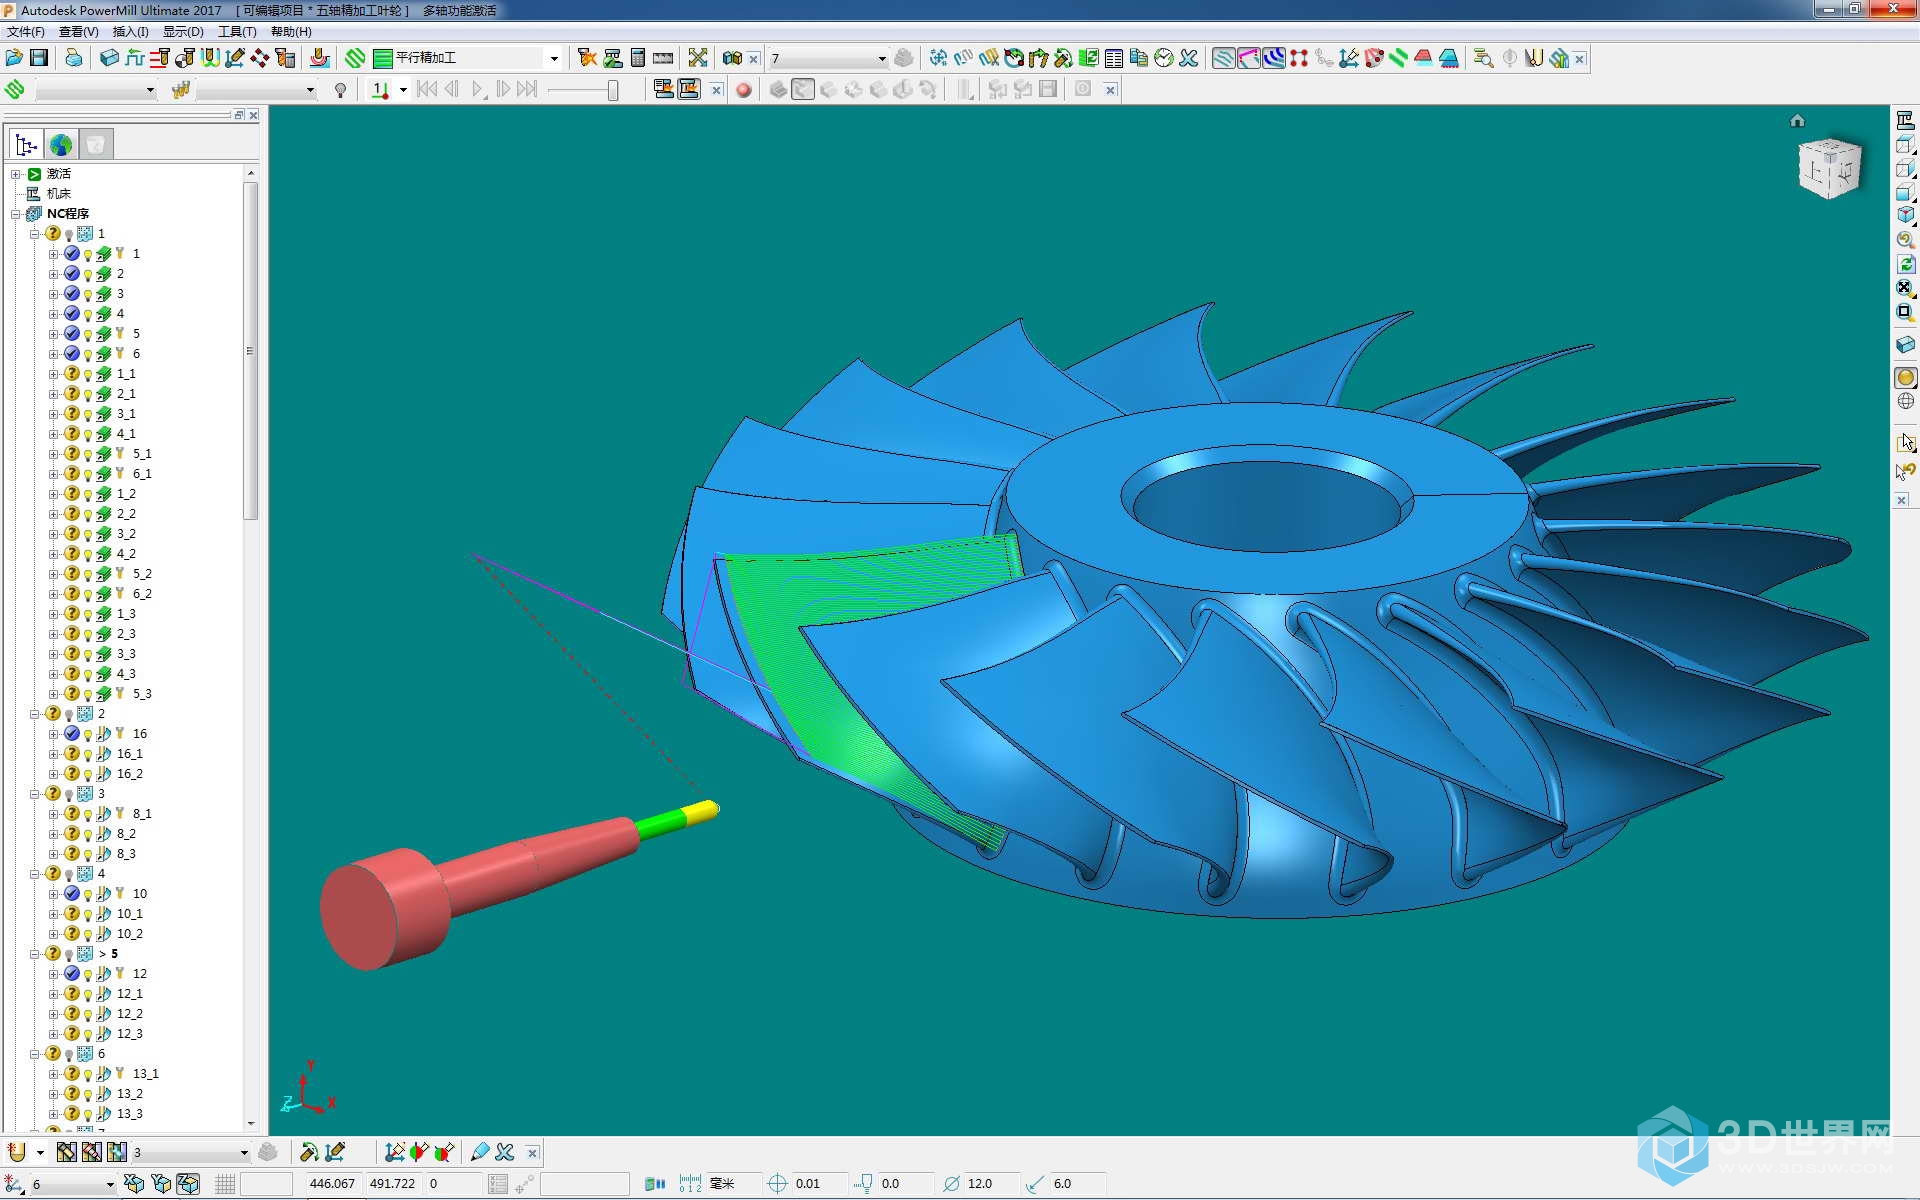Select toolpath 5_3 in the tree
This screenshot has width=1920, height=1200.
click(x=142, y=694)
